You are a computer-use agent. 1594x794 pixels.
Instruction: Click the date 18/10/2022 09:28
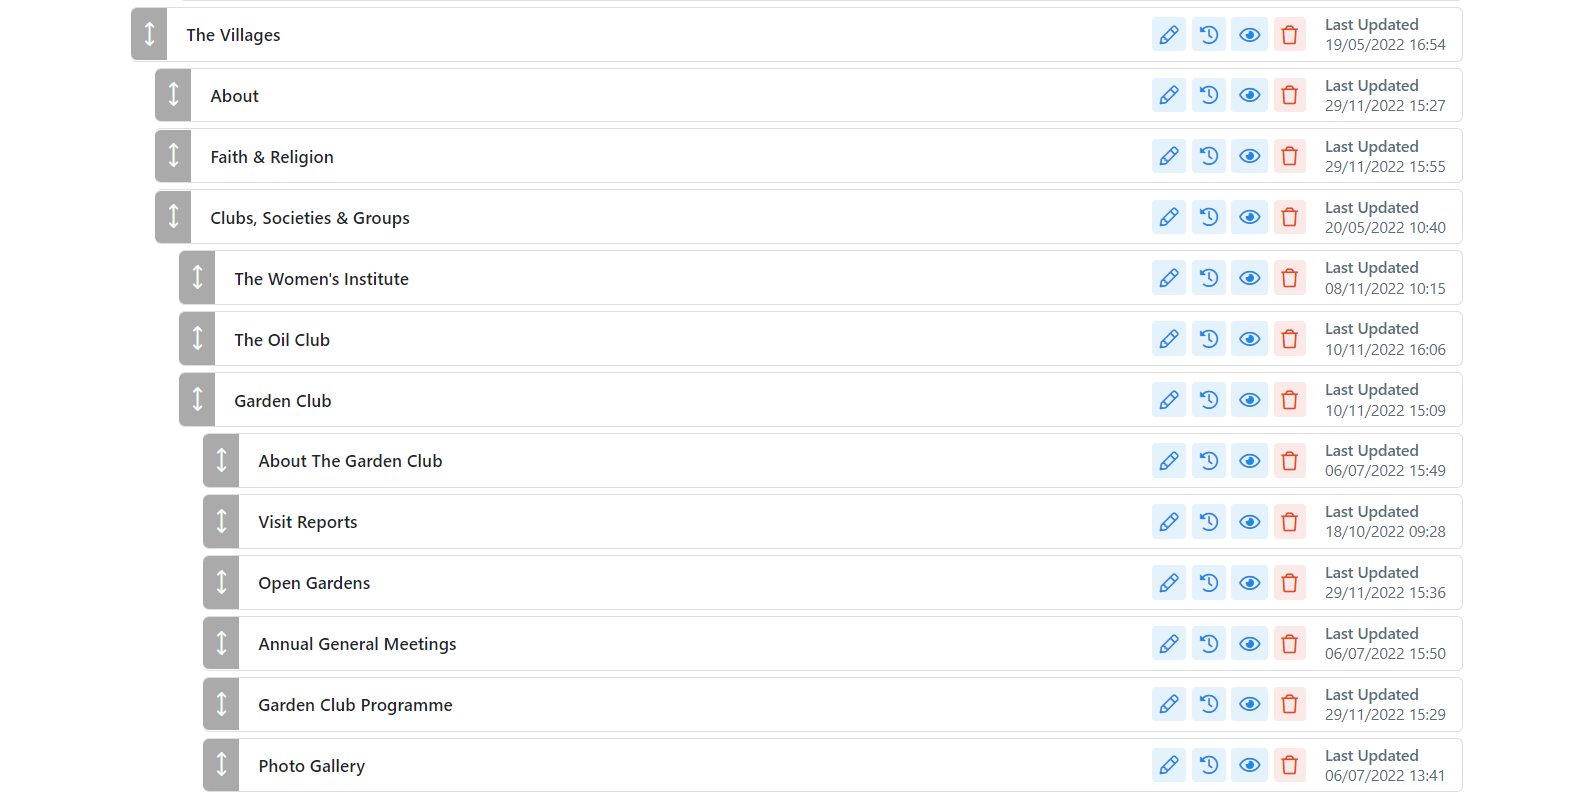1385,532
